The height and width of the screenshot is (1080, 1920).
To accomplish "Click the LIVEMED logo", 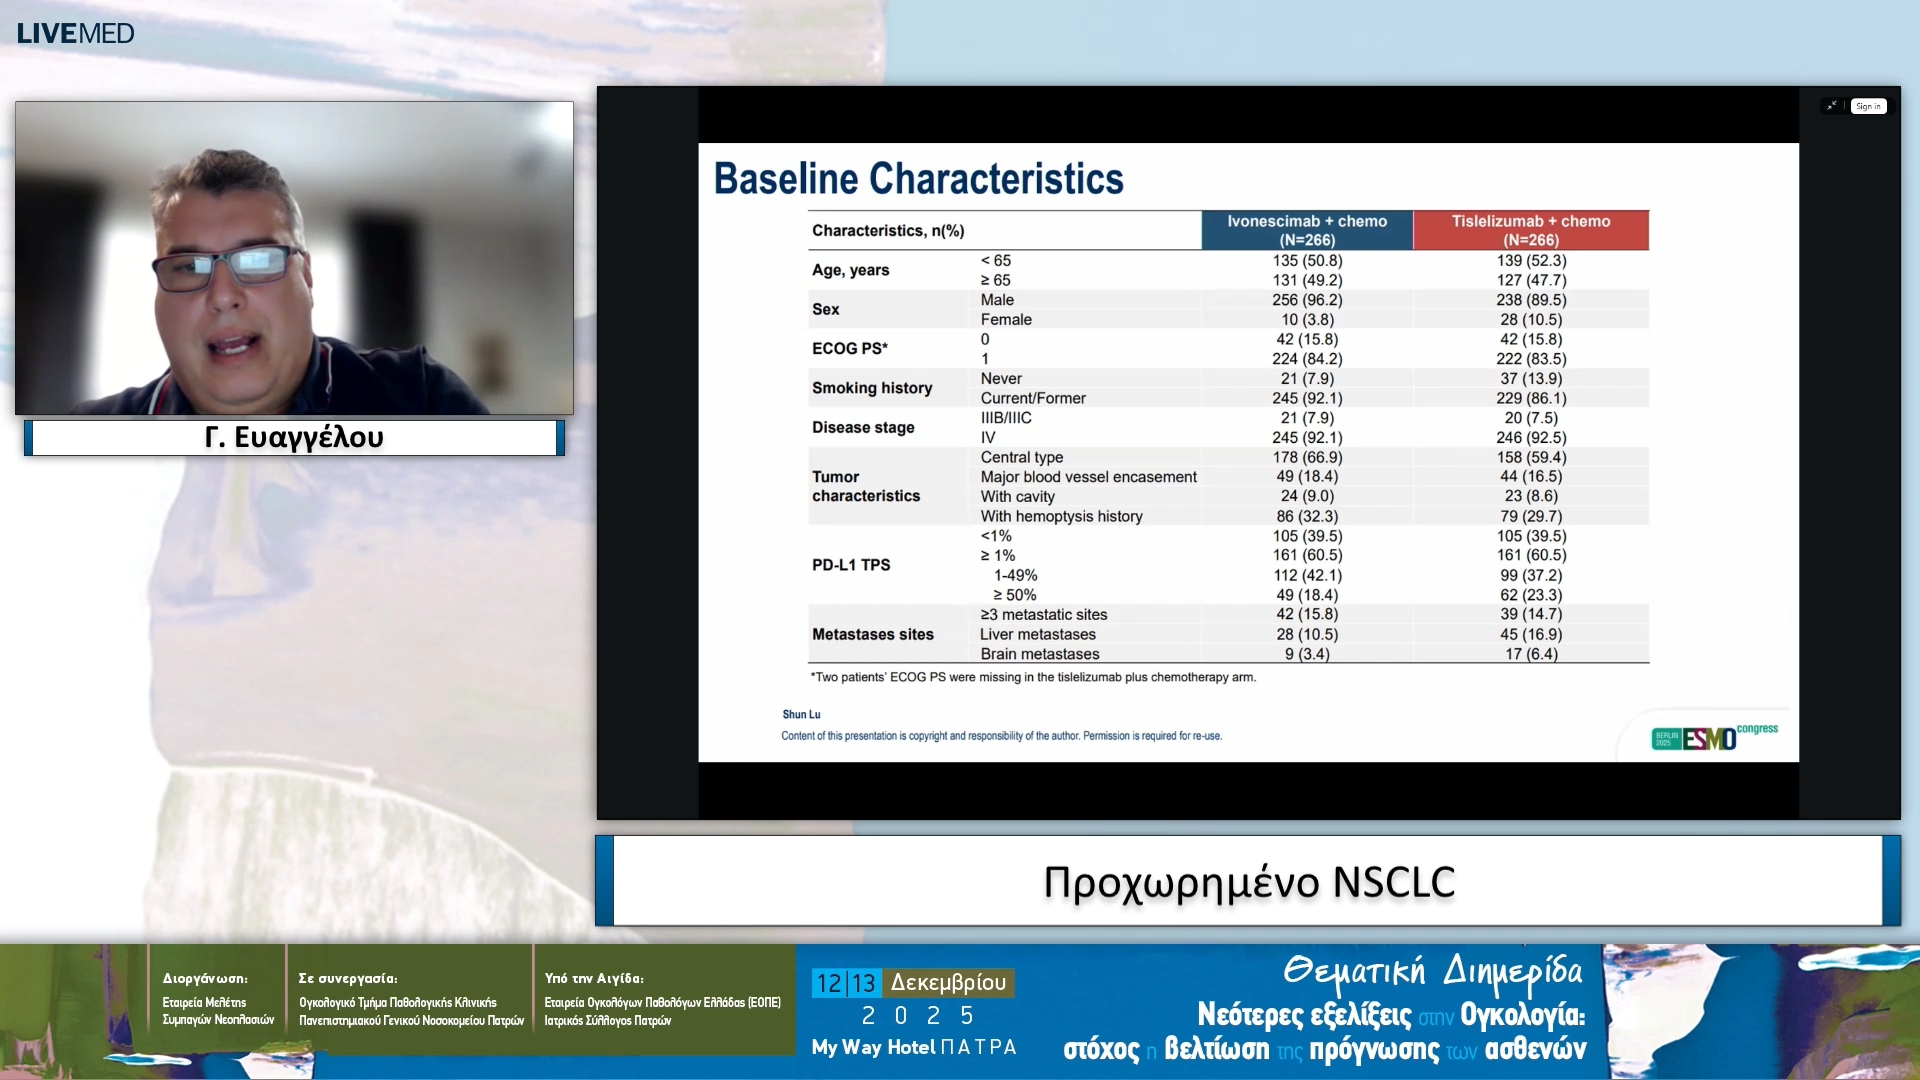I will point(75,33).
